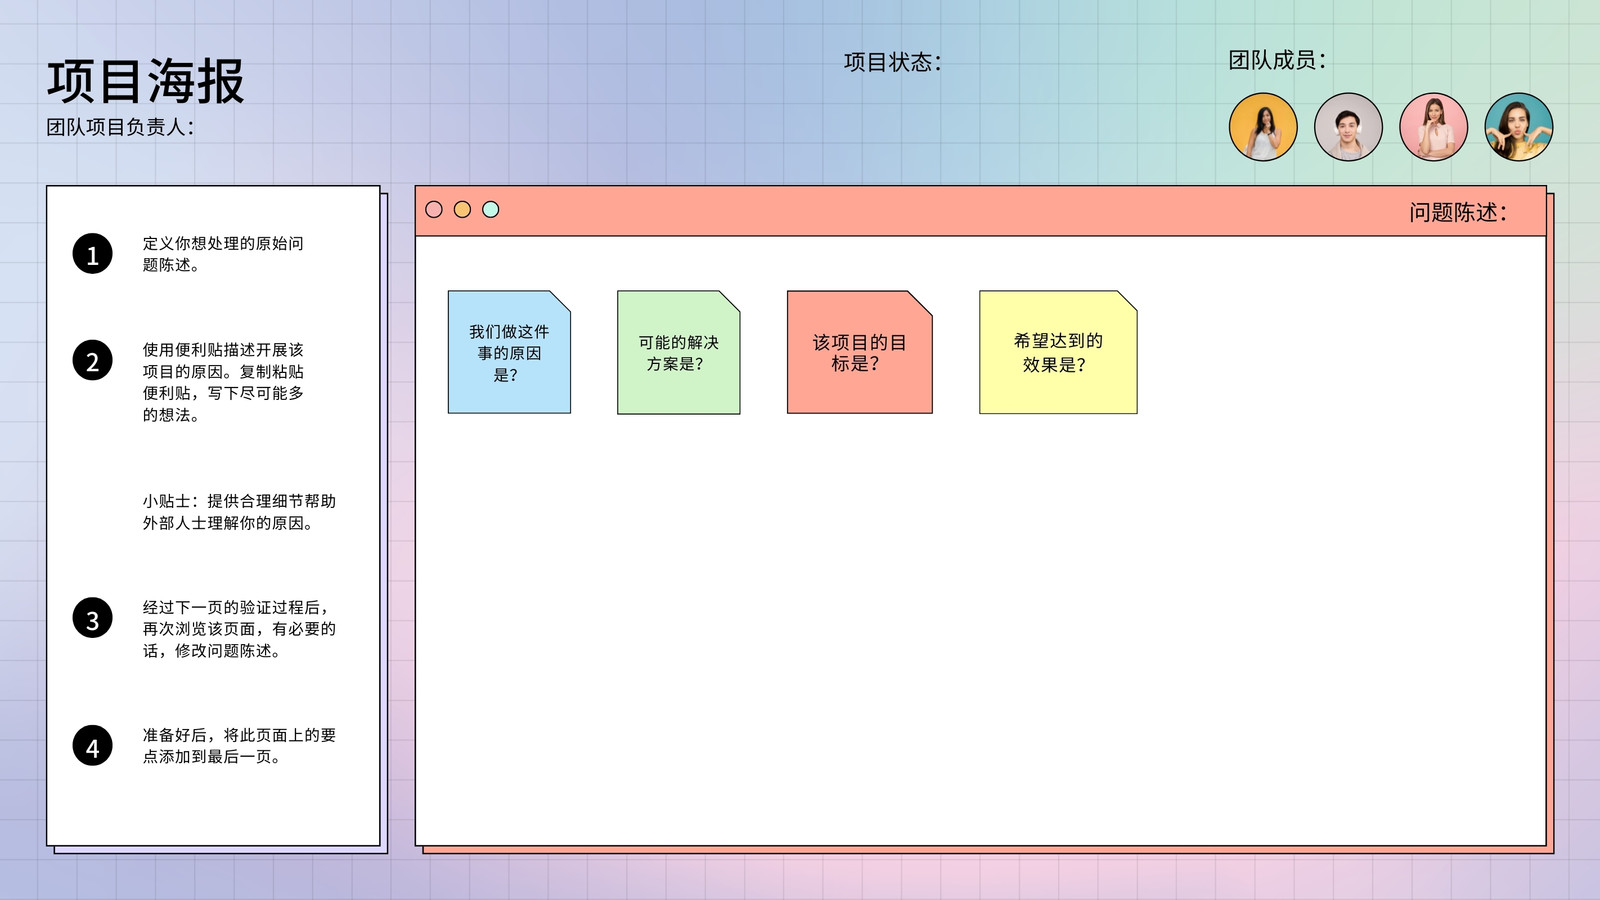Select the green sticky note 可能的解决方案是?

click(679, 352)
